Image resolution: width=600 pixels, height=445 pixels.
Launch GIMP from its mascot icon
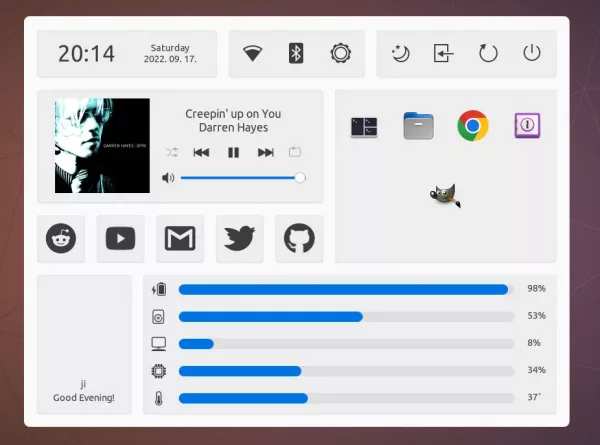(x=445, y=195)
